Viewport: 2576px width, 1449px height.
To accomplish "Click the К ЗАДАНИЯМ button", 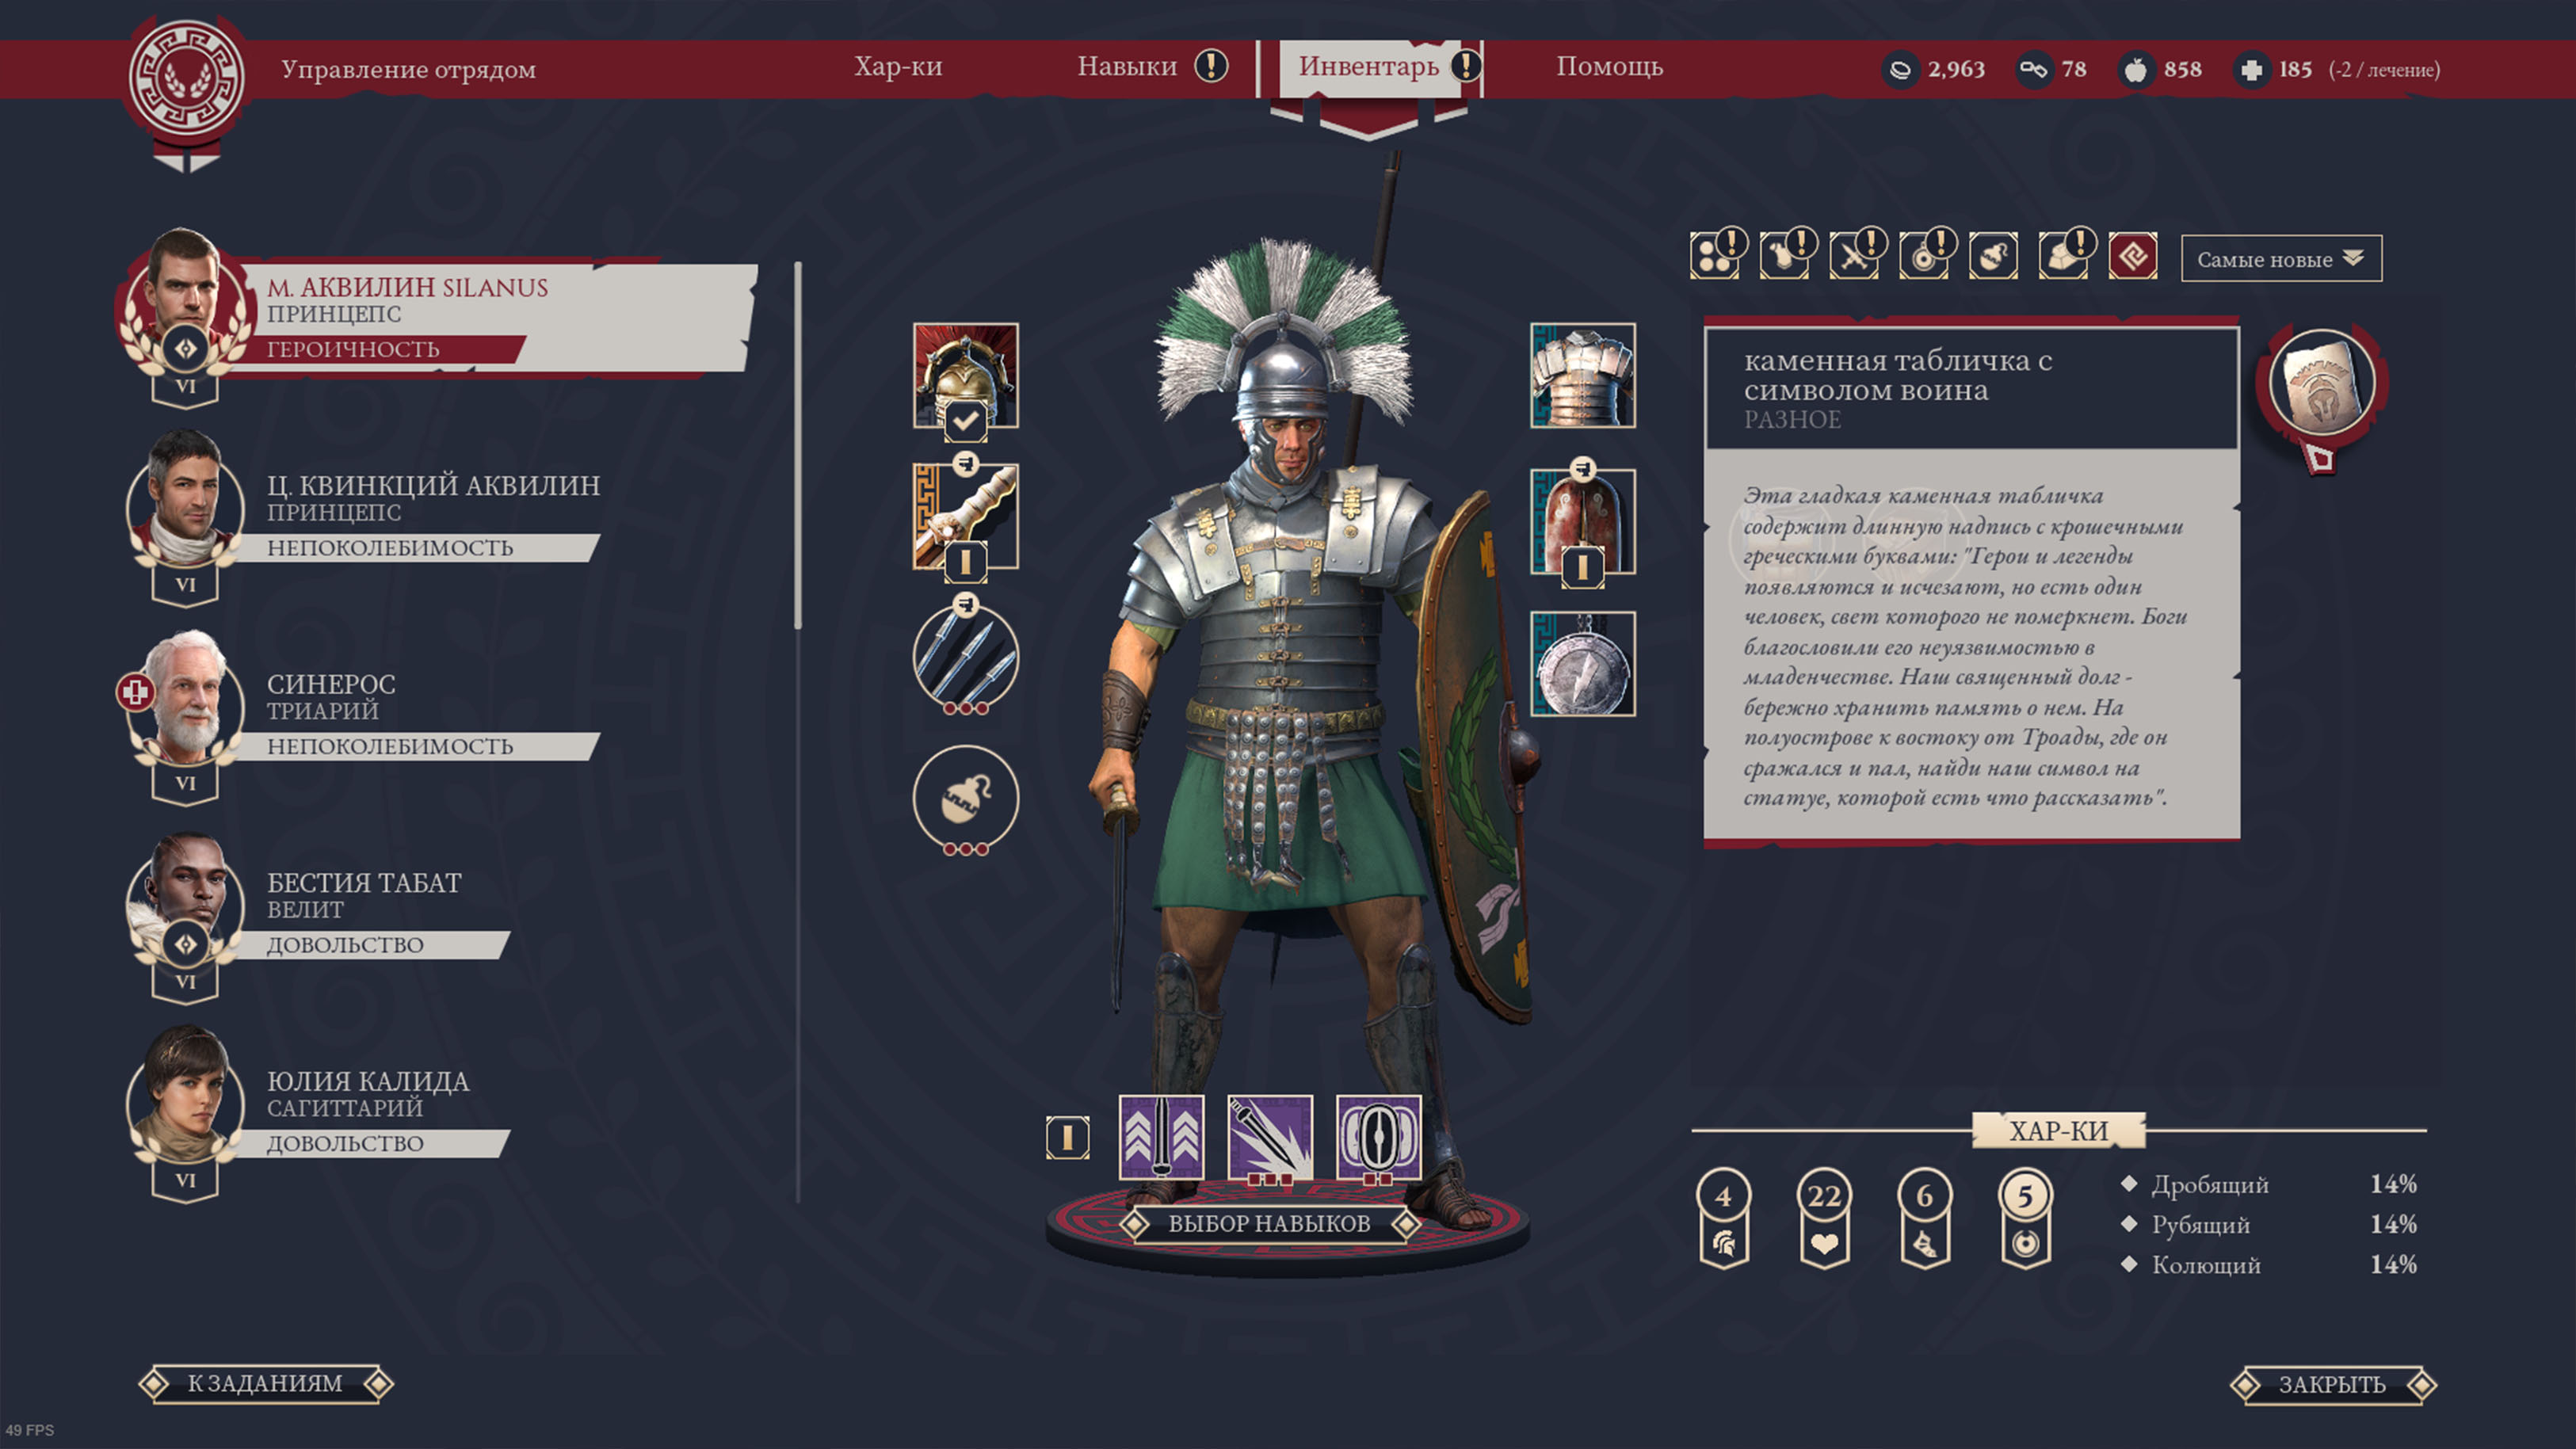I will (x=265, y=1384).
